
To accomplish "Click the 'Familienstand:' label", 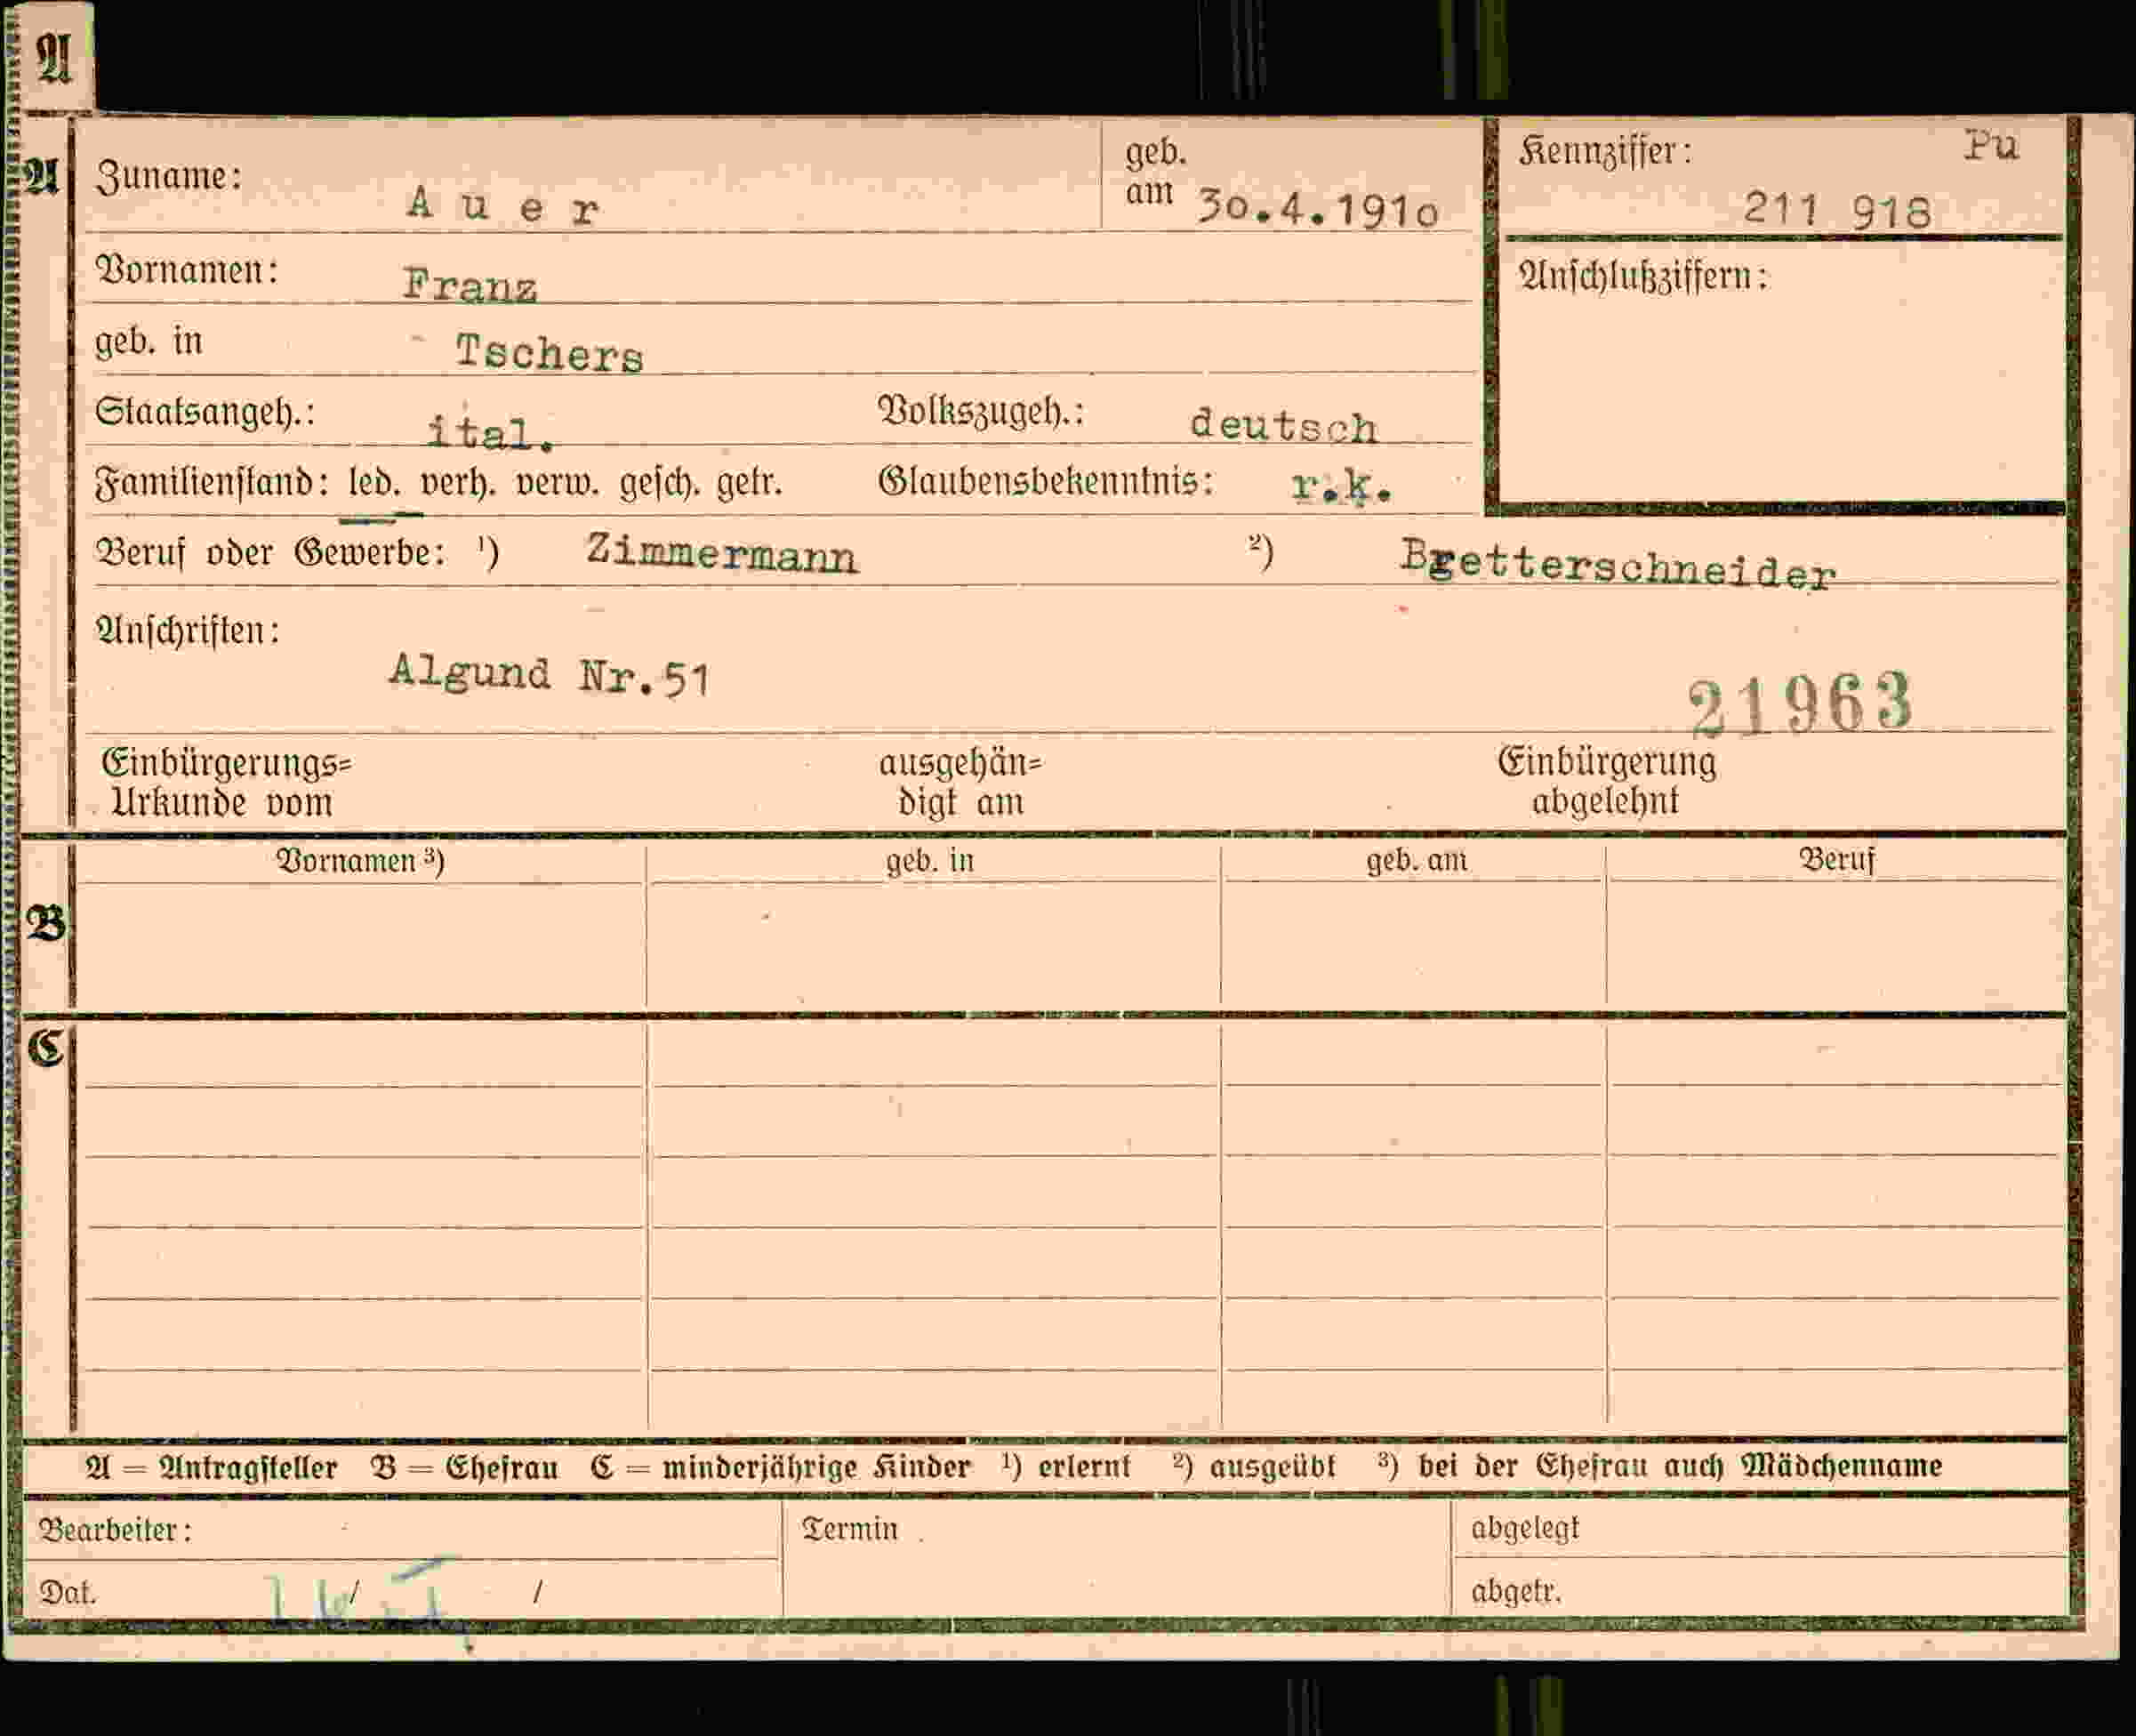I will 212,483.
